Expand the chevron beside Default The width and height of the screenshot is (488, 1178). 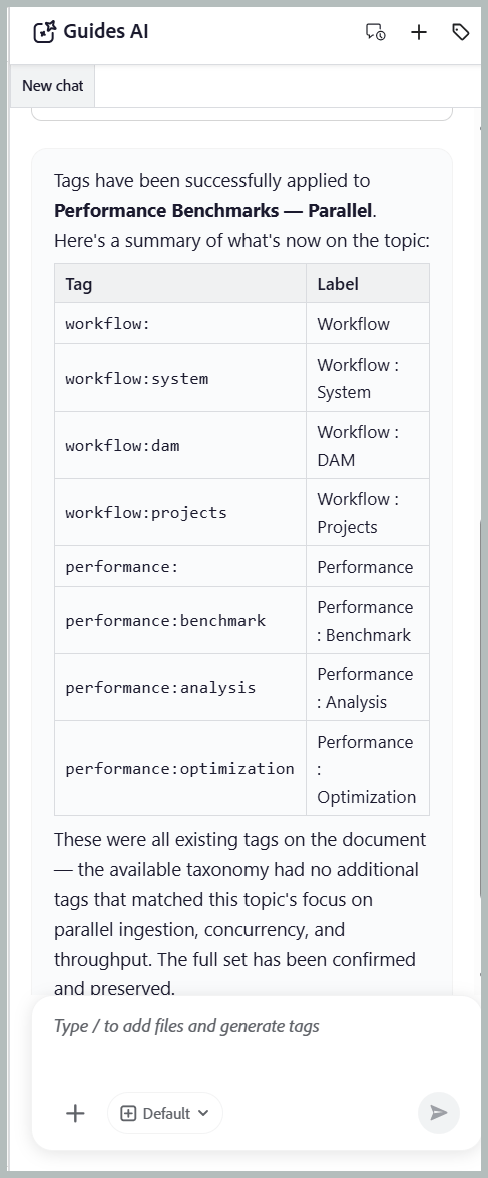click(x=203, y=1113)
